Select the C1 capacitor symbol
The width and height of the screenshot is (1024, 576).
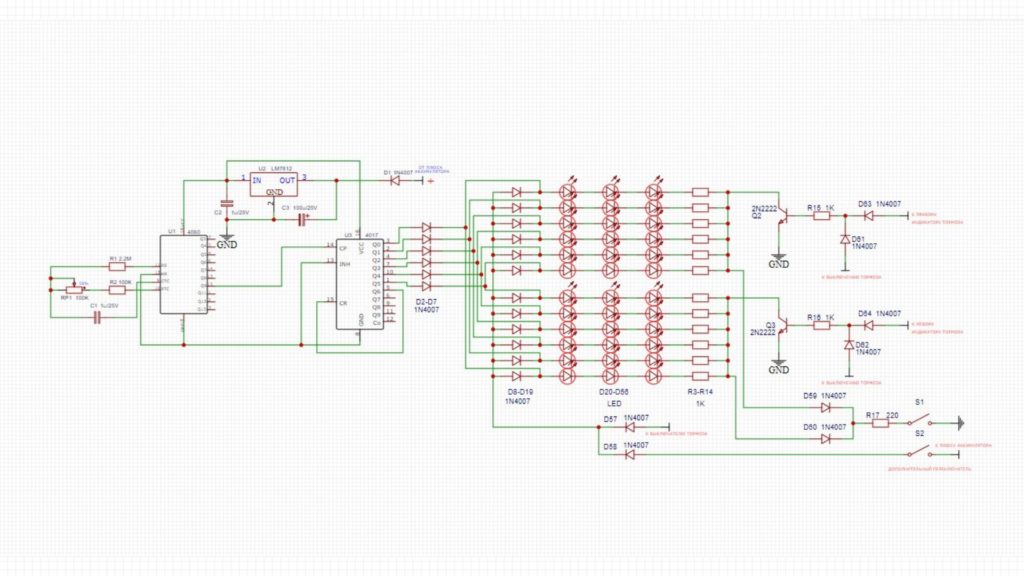point(97,318)
